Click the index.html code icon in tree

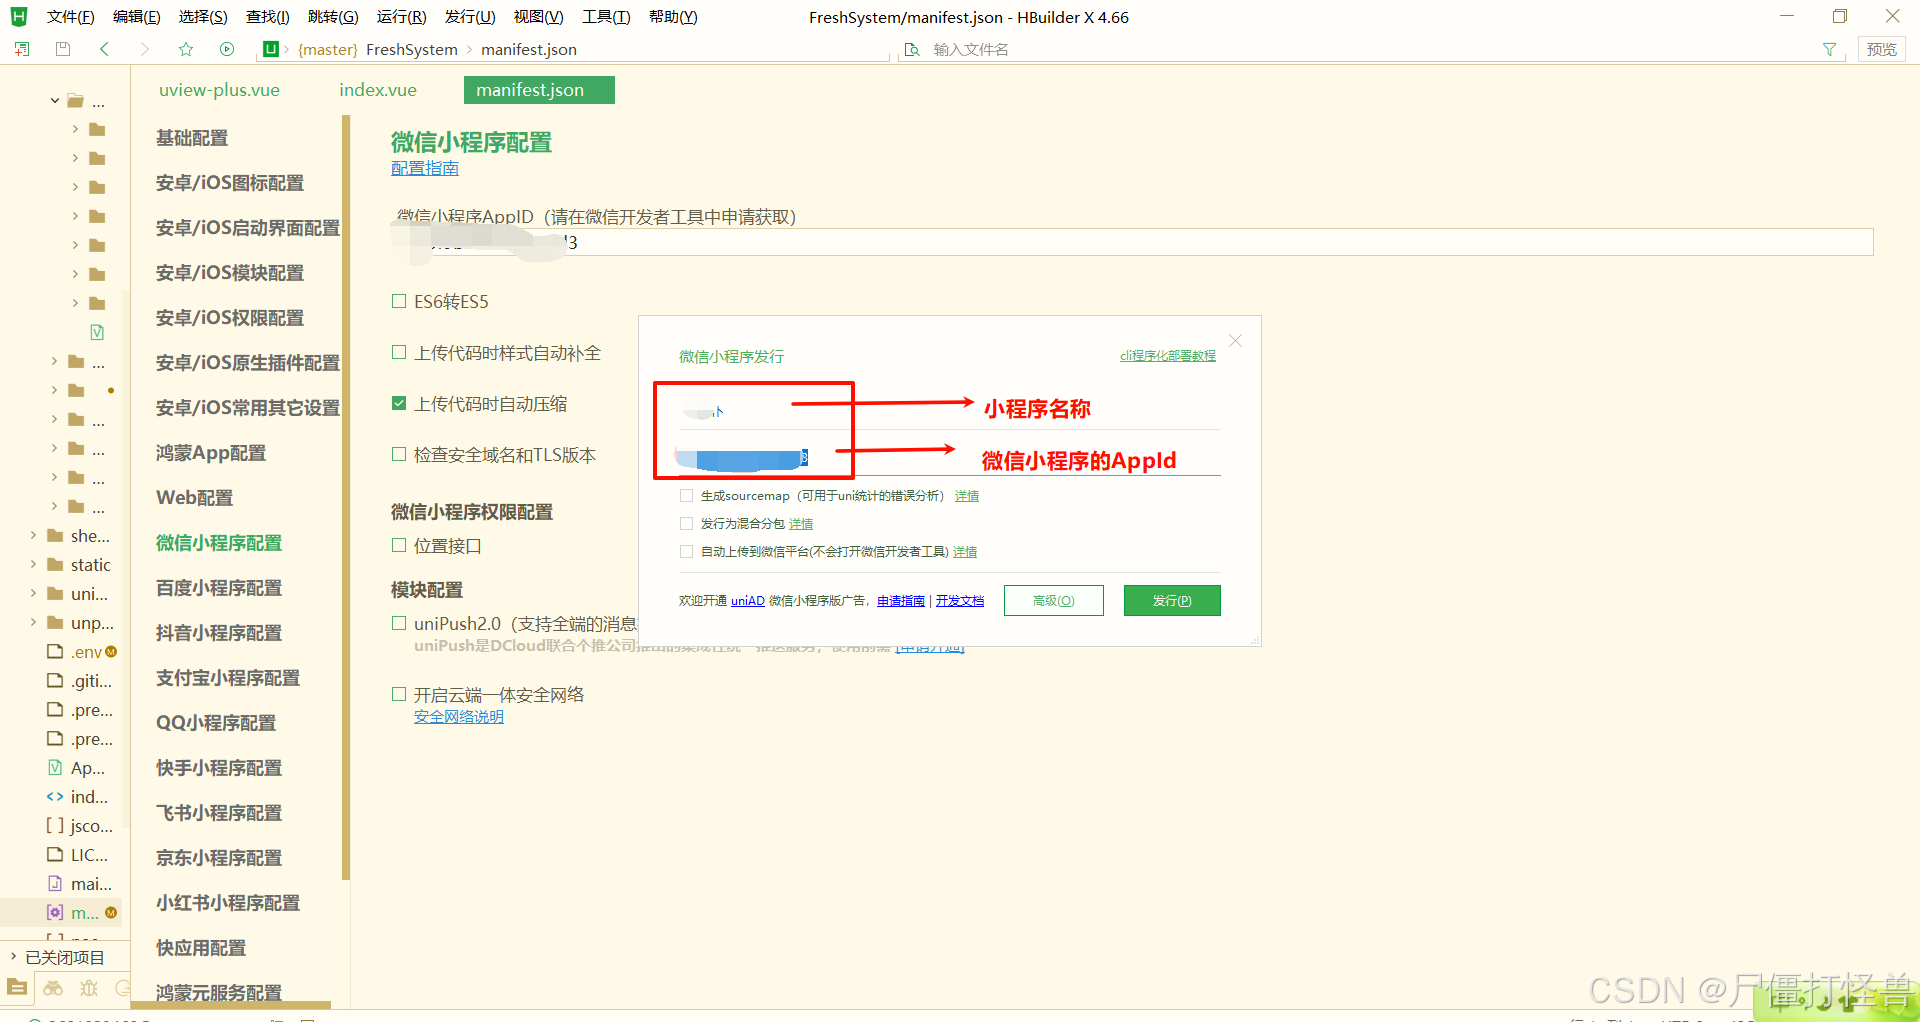[55, 797]
